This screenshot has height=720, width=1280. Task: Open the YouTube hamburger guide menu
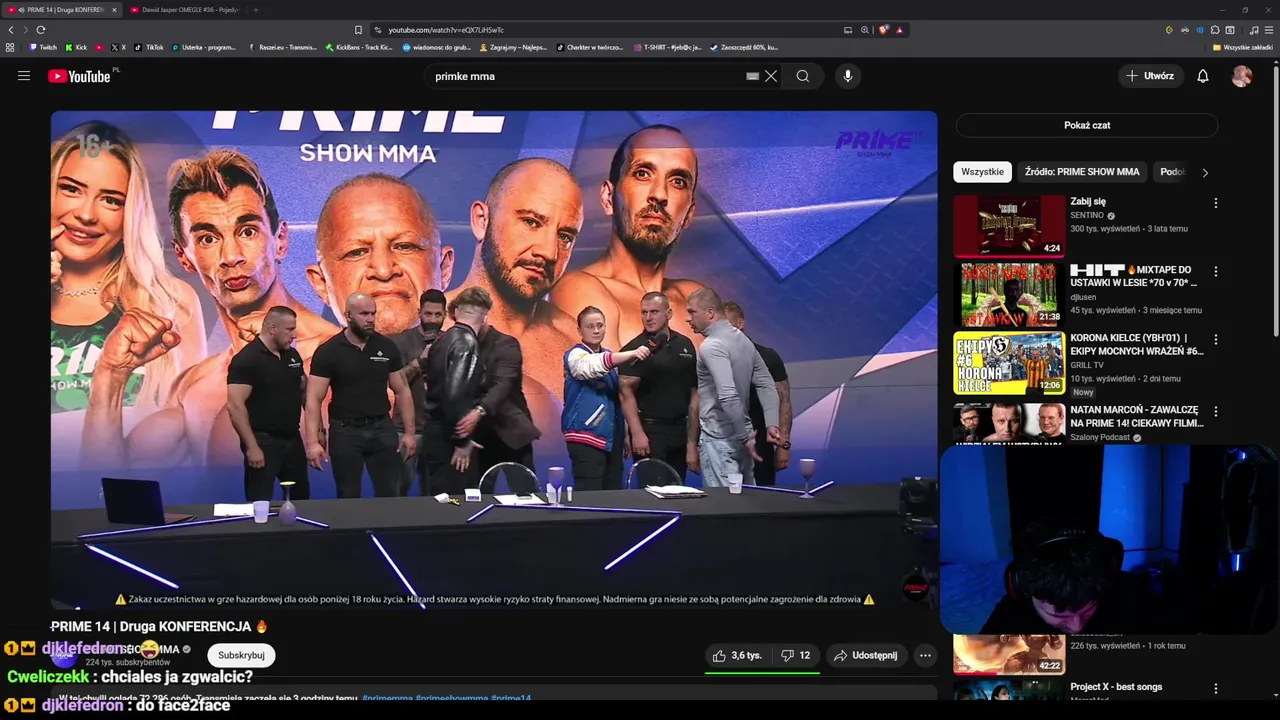click(24, 76)
